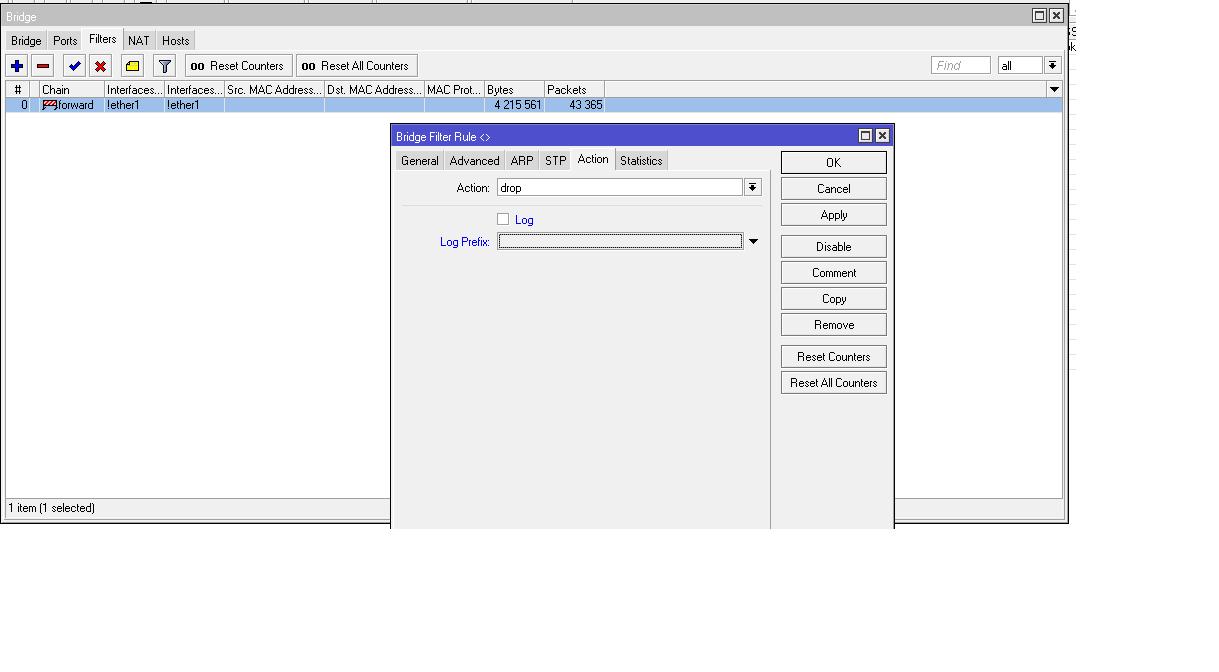The height and width of the screenshot is (672, 1219).
Task: Focus the Find search field
Action: (x=960, y=65)
